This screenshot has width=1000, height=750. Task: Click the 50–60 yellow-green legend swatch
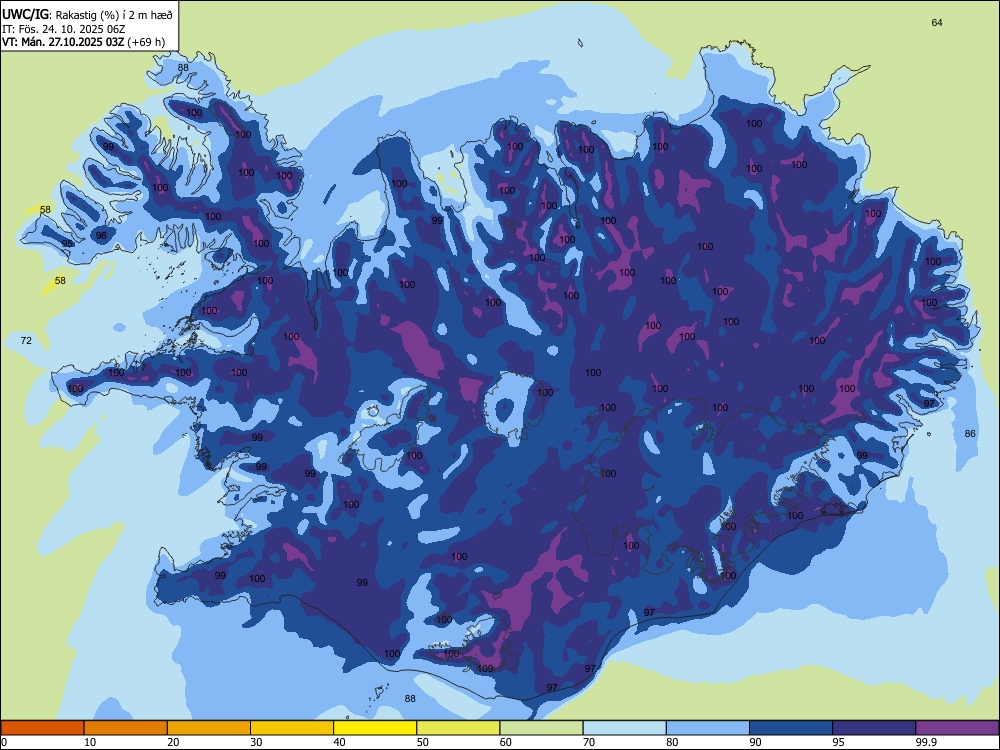coord(458,728)
